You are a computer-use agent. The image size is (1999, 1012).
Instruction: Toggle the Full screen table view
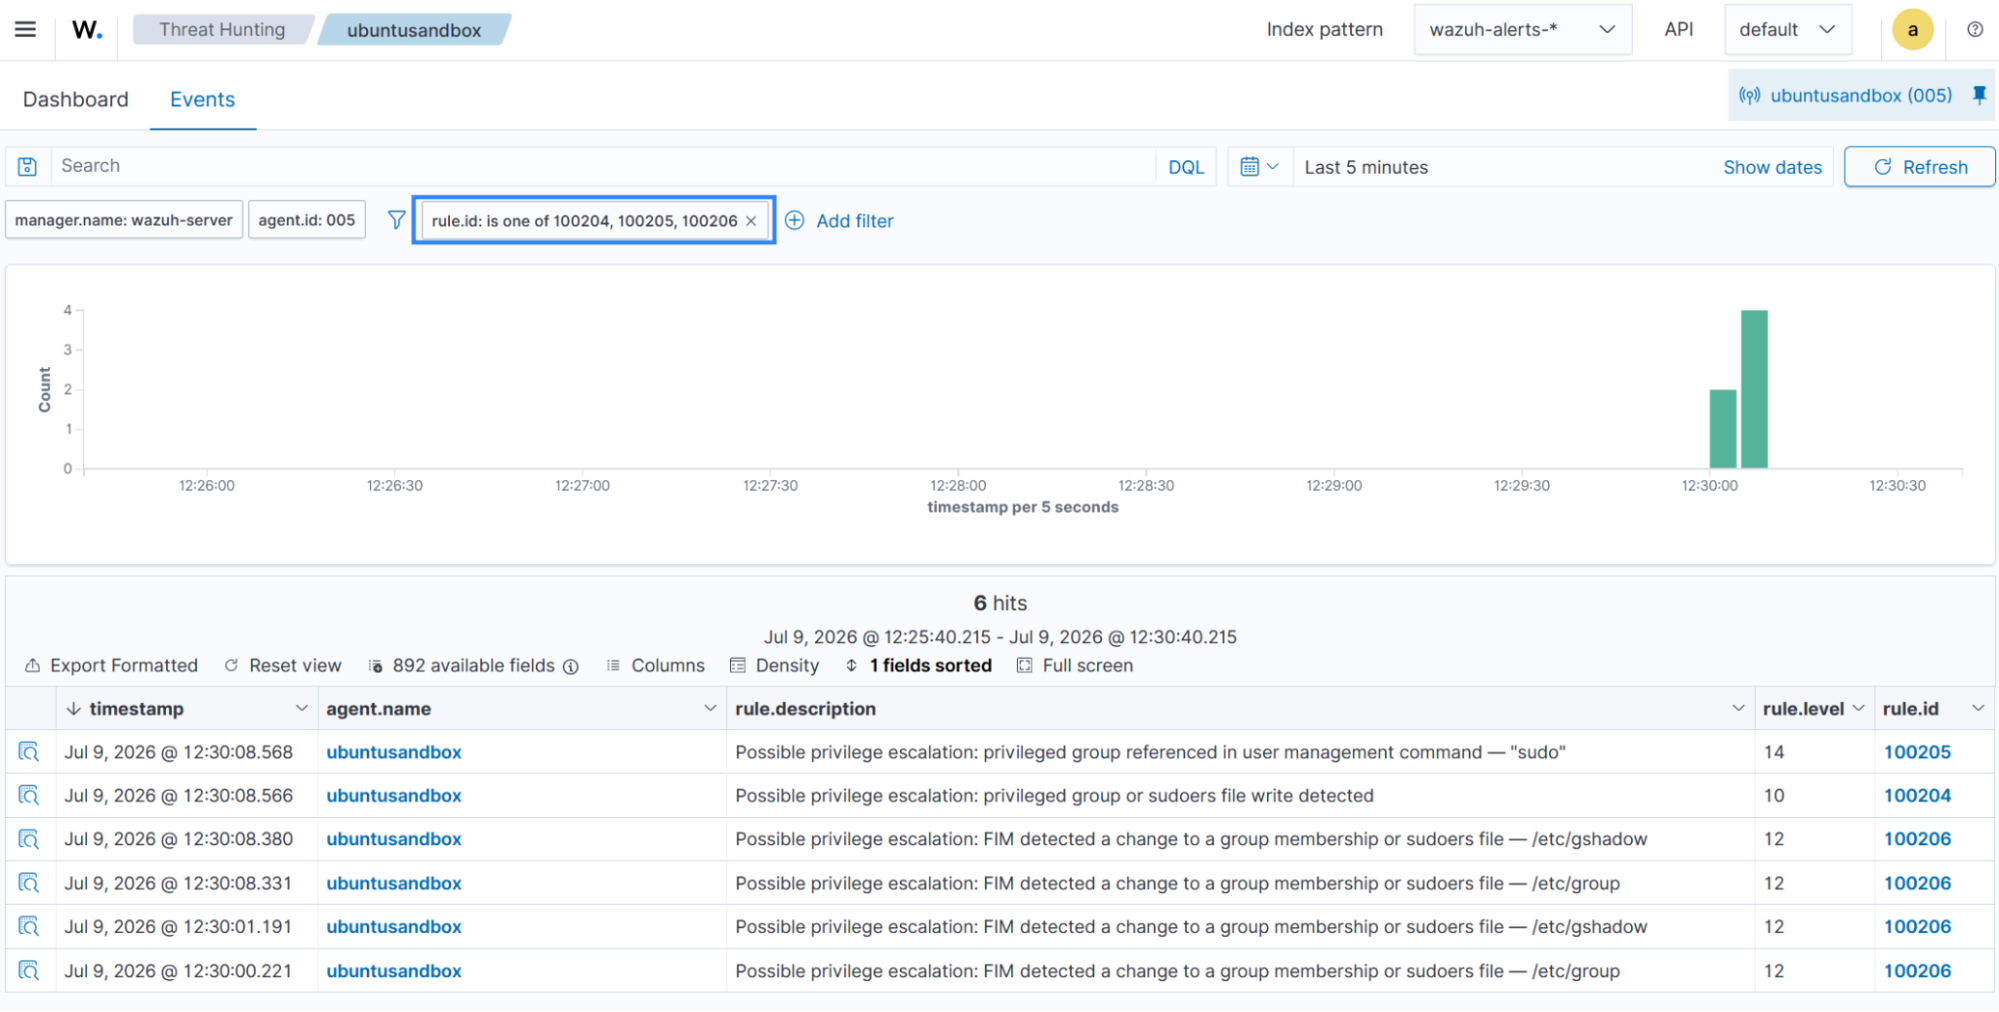click(1075, 665)
